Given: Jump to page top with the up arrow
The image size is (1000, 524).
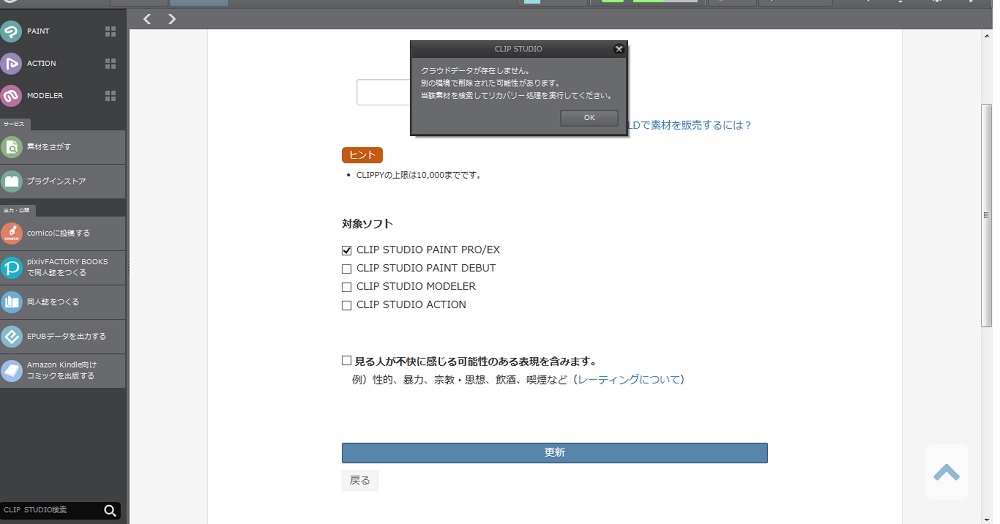Looking at the screenshot, I should click(x=946, y=472).
